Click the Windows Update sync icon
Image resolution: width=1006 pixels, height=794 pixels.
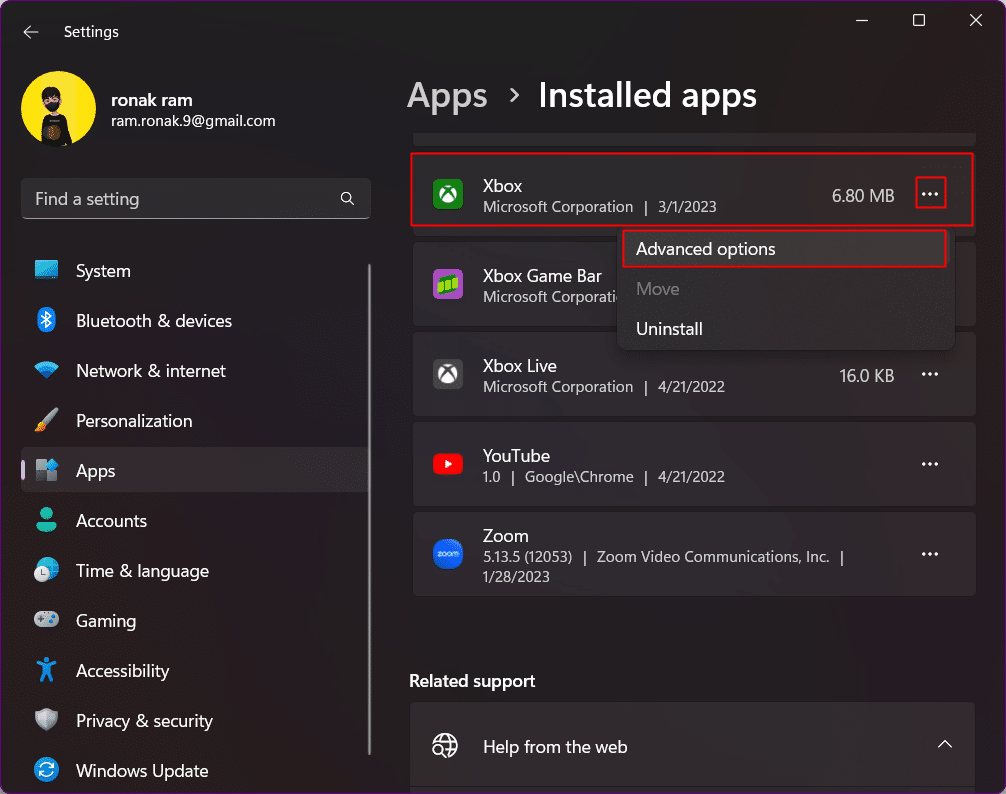click(46, 770)
